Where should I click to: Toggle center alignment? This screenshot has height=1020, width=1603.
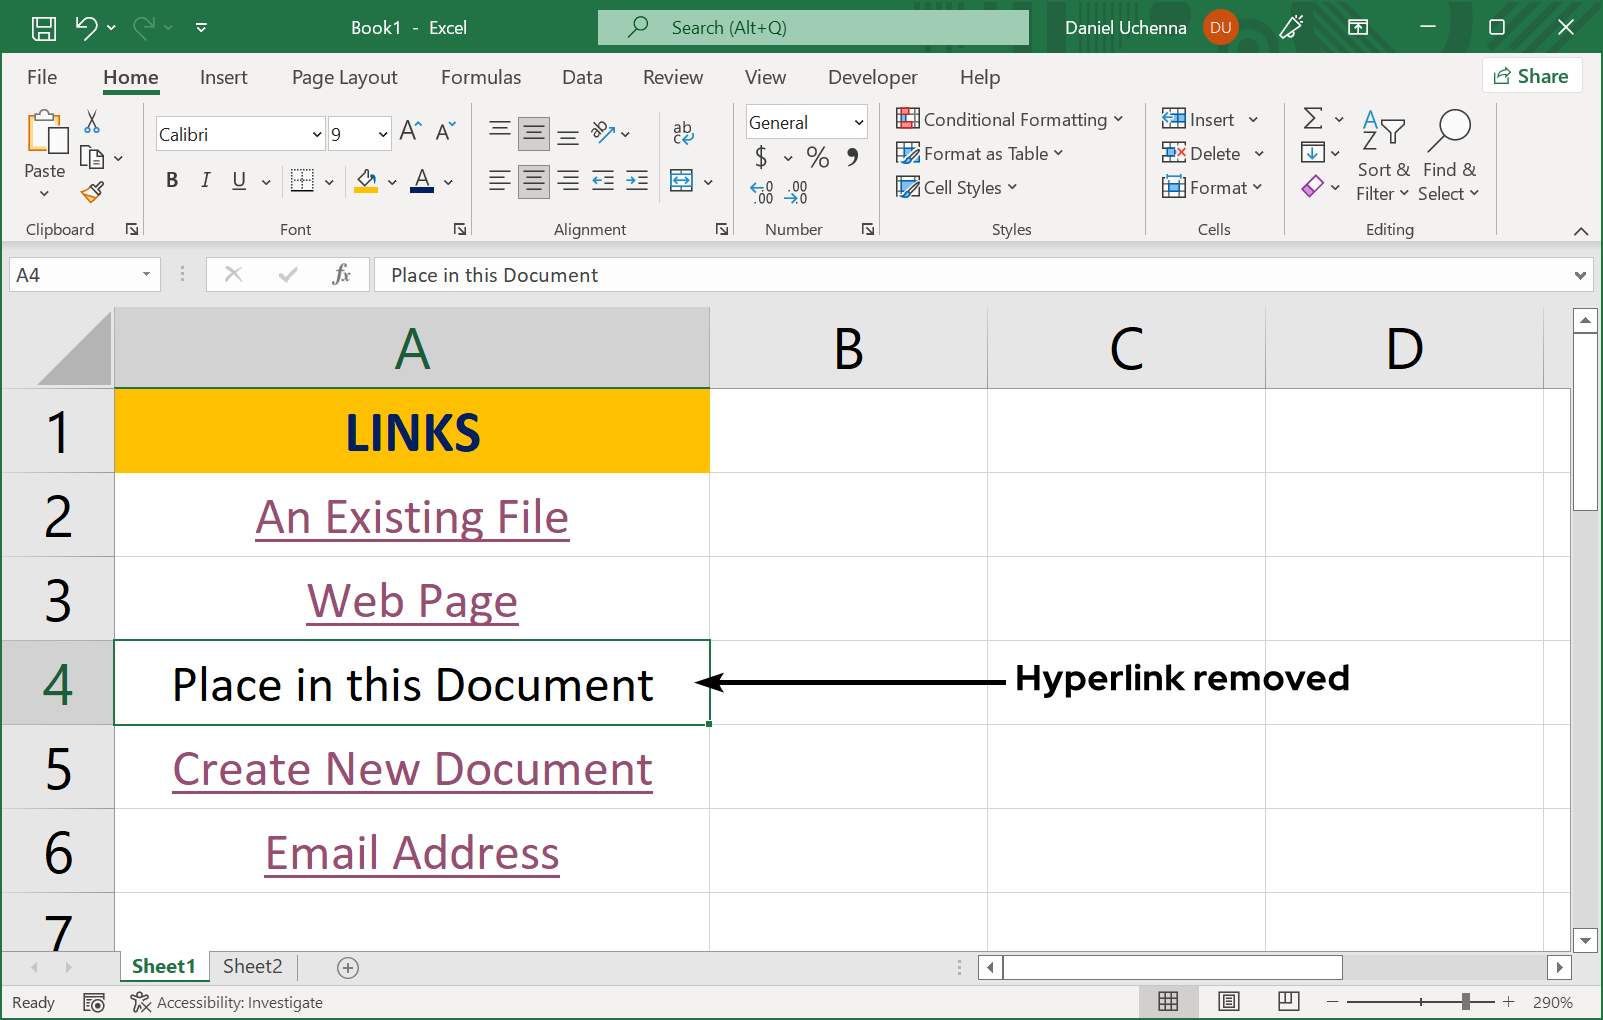533,181
